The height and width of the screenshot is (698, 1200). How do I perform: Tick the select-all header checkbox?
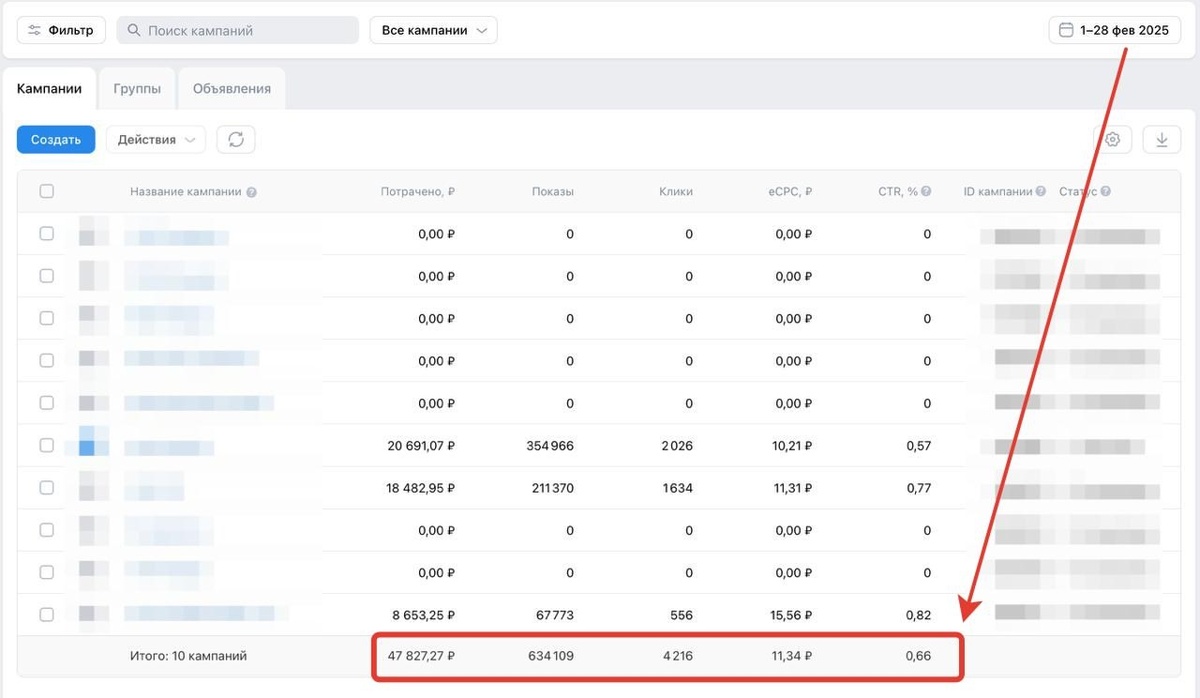(x=47, y=191)
